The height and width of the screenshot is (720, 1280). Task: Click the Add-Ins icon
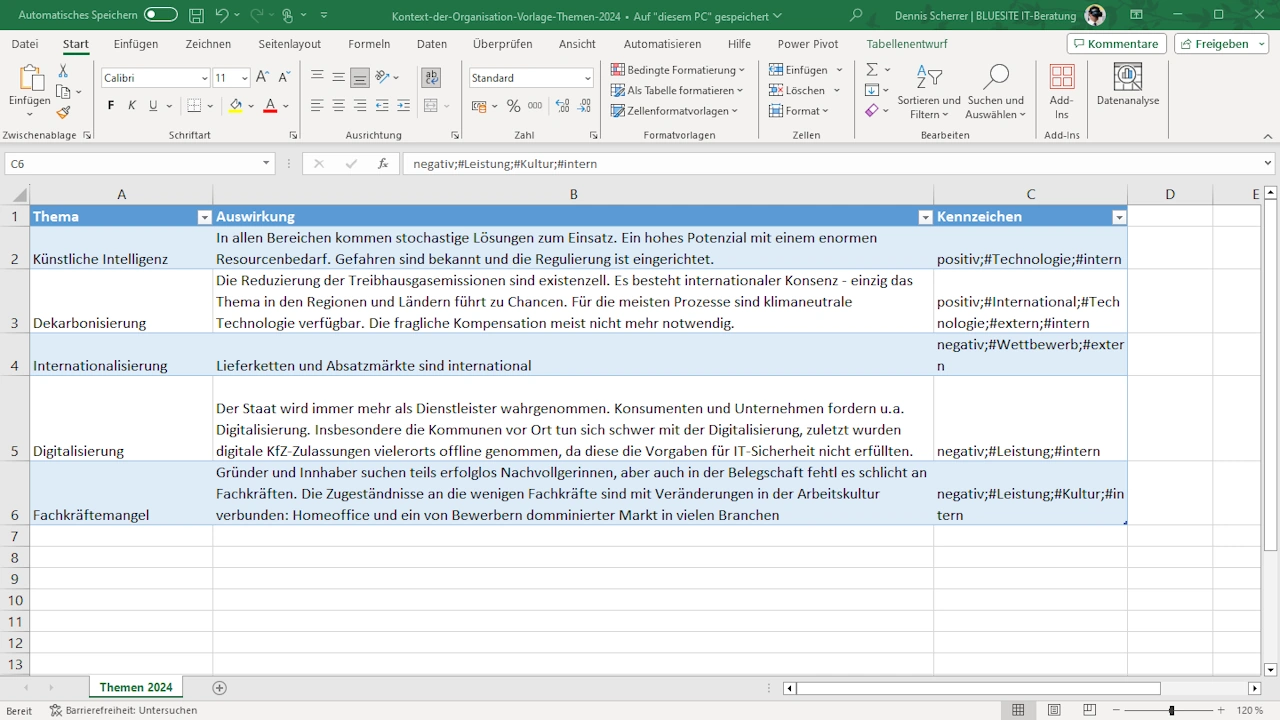tap(1061, 88)
